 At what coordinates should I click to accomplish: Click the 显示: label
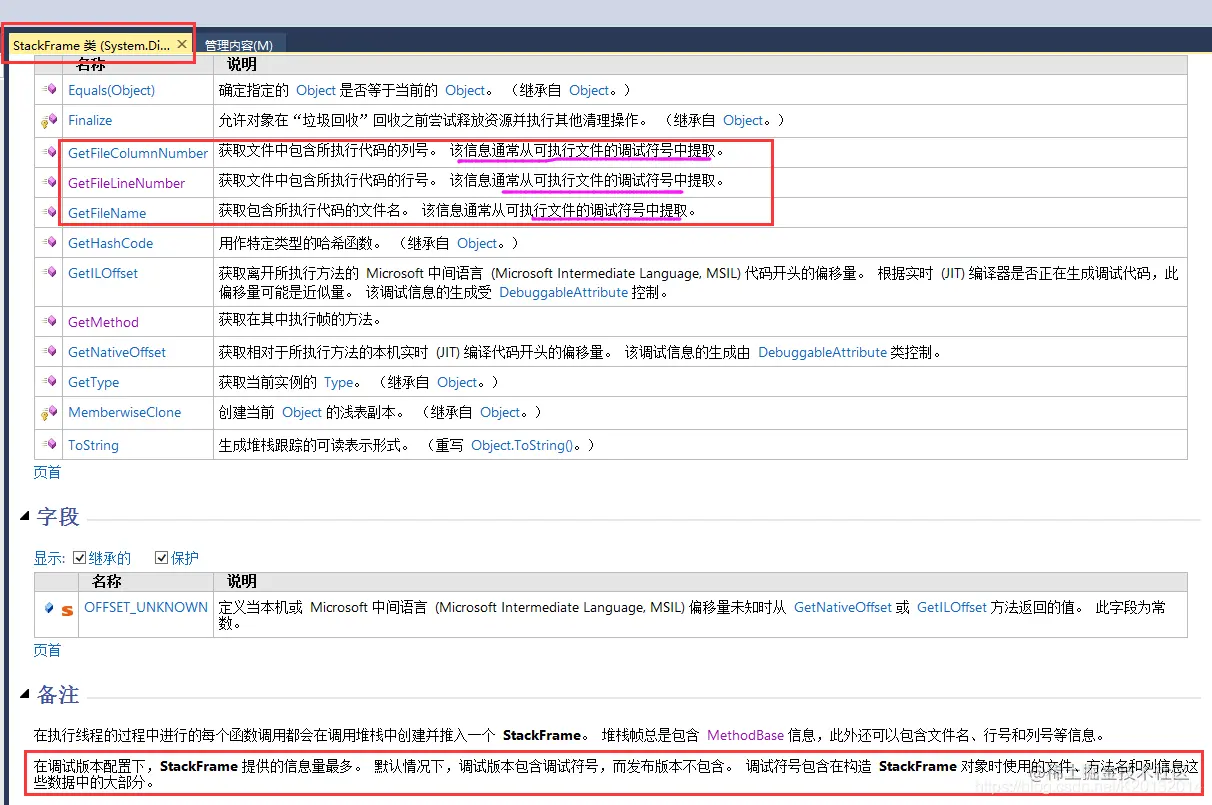point(50,558)
